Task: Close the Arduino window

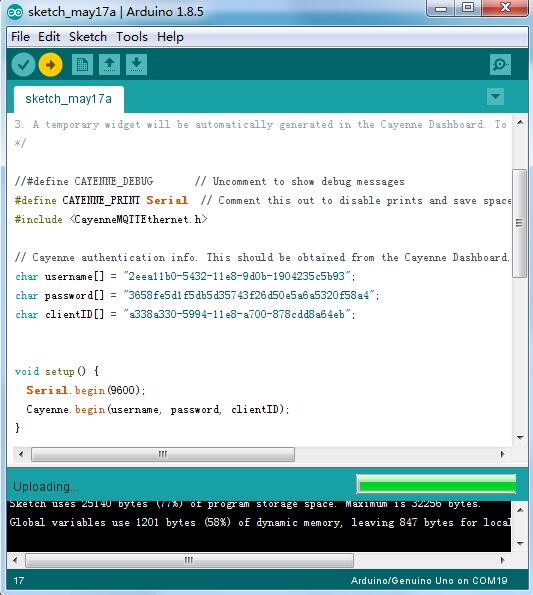Action: [x=505, y=8]
